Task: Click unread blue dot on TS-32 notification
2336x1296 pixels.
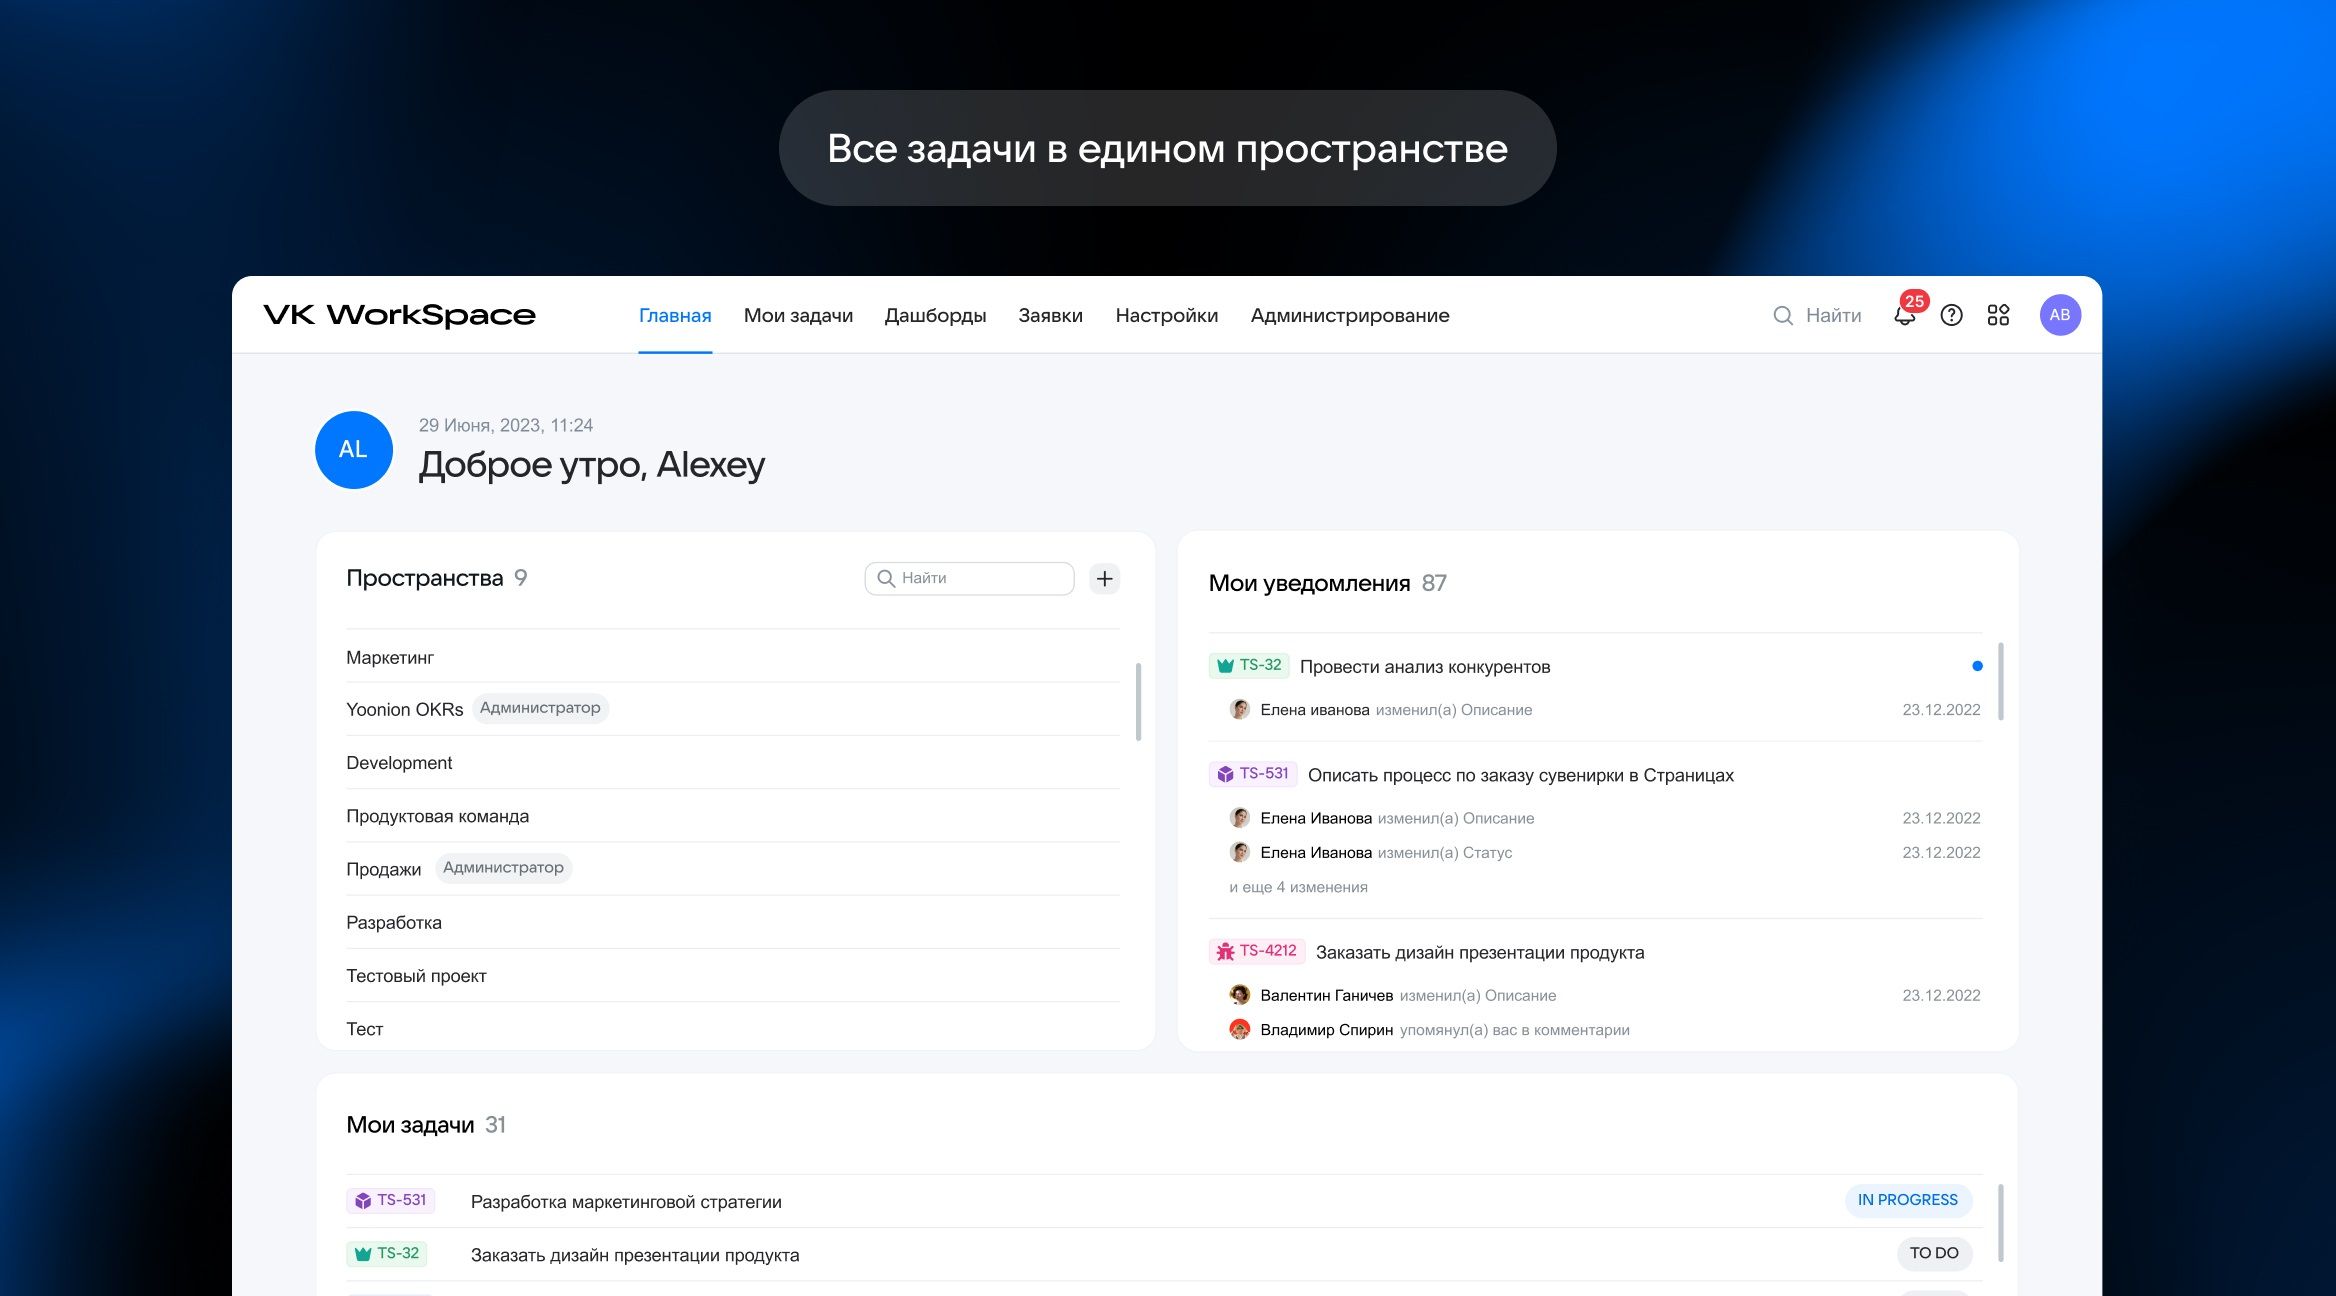Action: tap(1977, 666)
